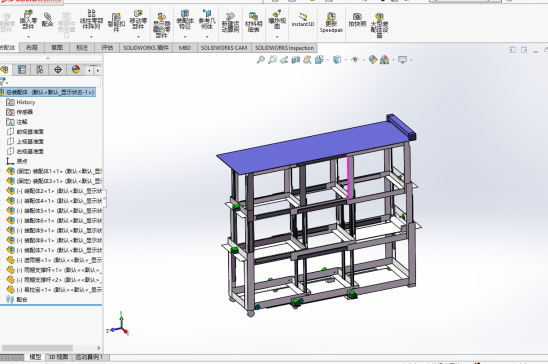
Task: Click Apply Scene icon
Action: point(384,60)
